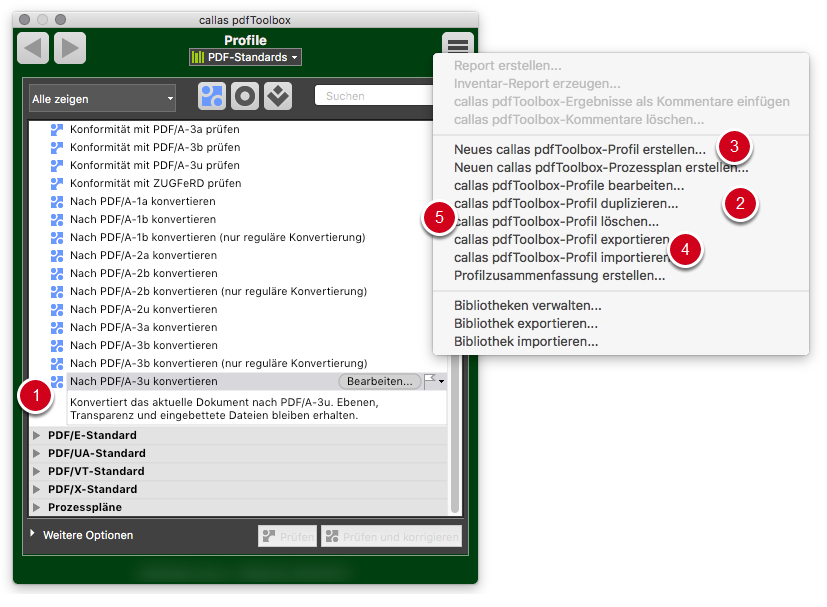This screenshot has height=607, width=827.
Task: Go forward with the right arrow button
Action: point(70,48)
